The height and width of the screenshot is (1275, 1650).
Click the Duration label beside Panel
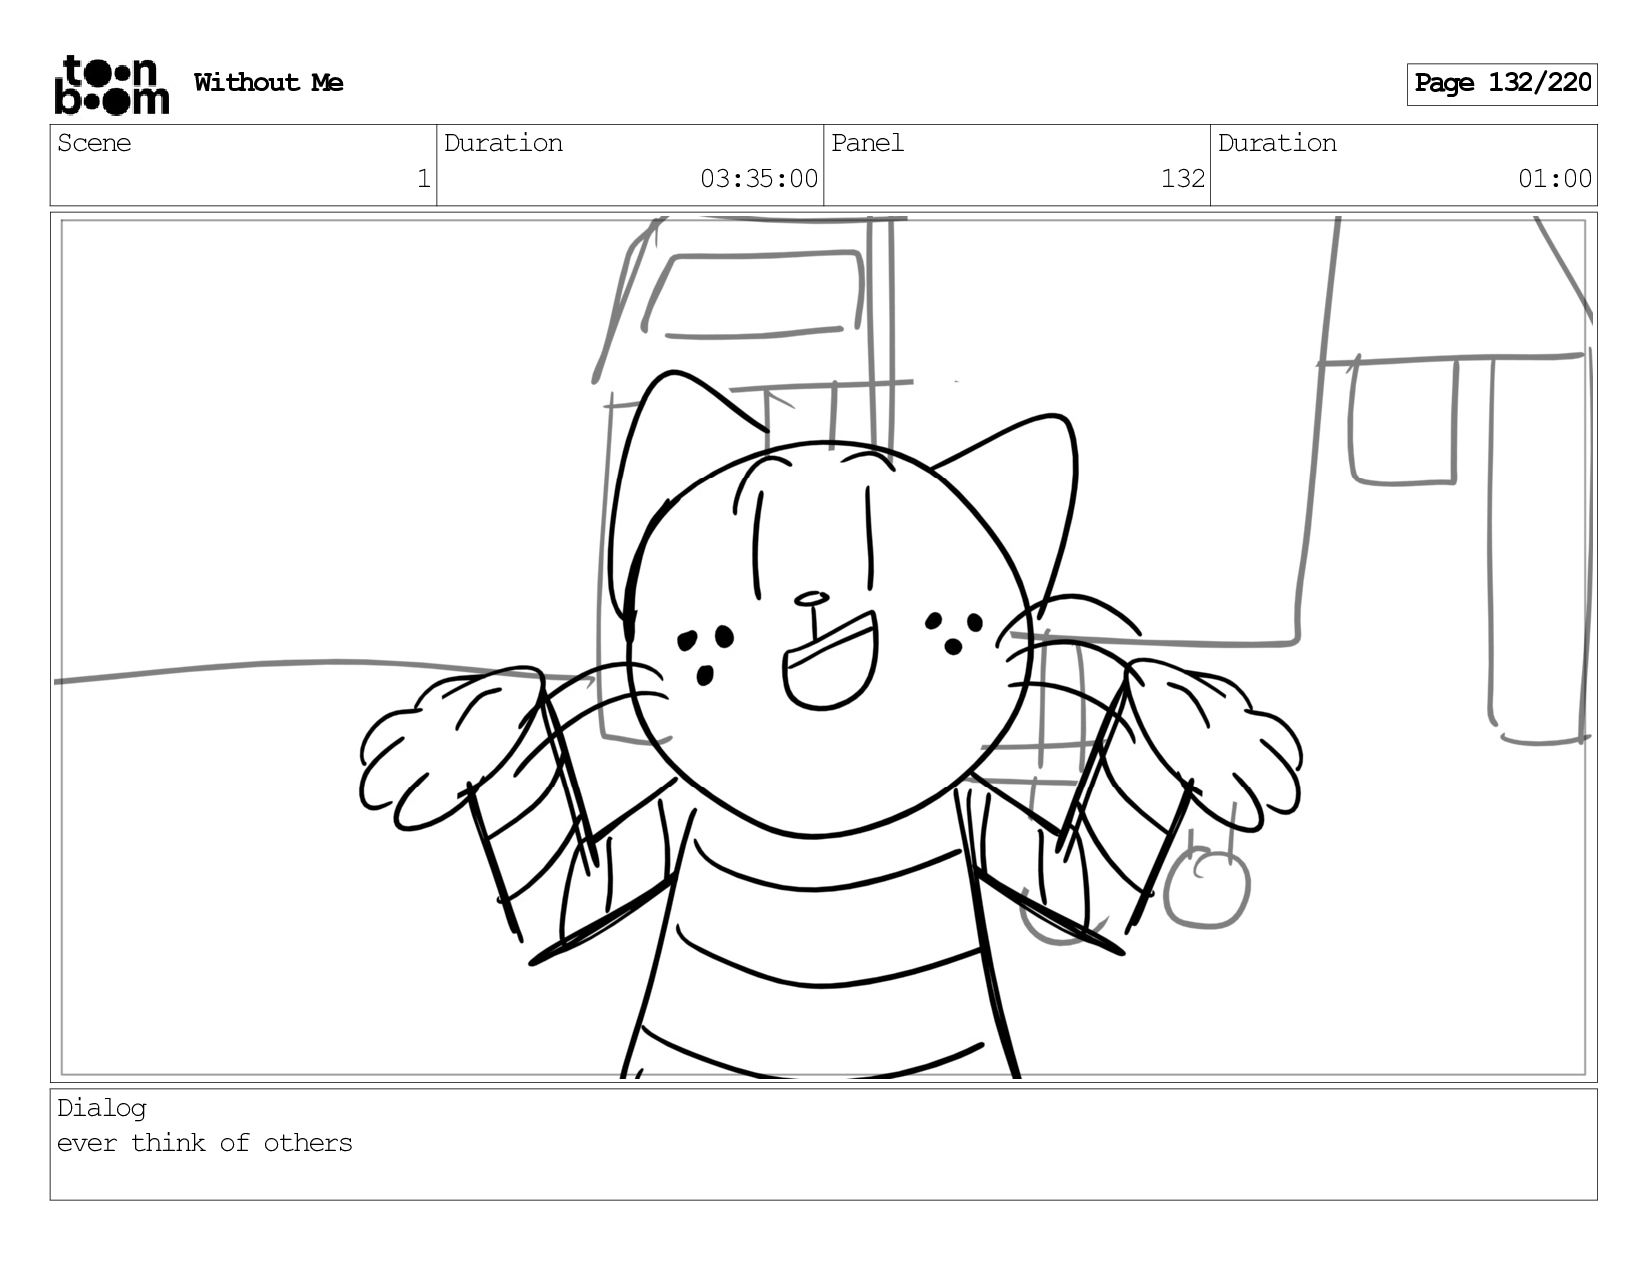[1277, 143]
